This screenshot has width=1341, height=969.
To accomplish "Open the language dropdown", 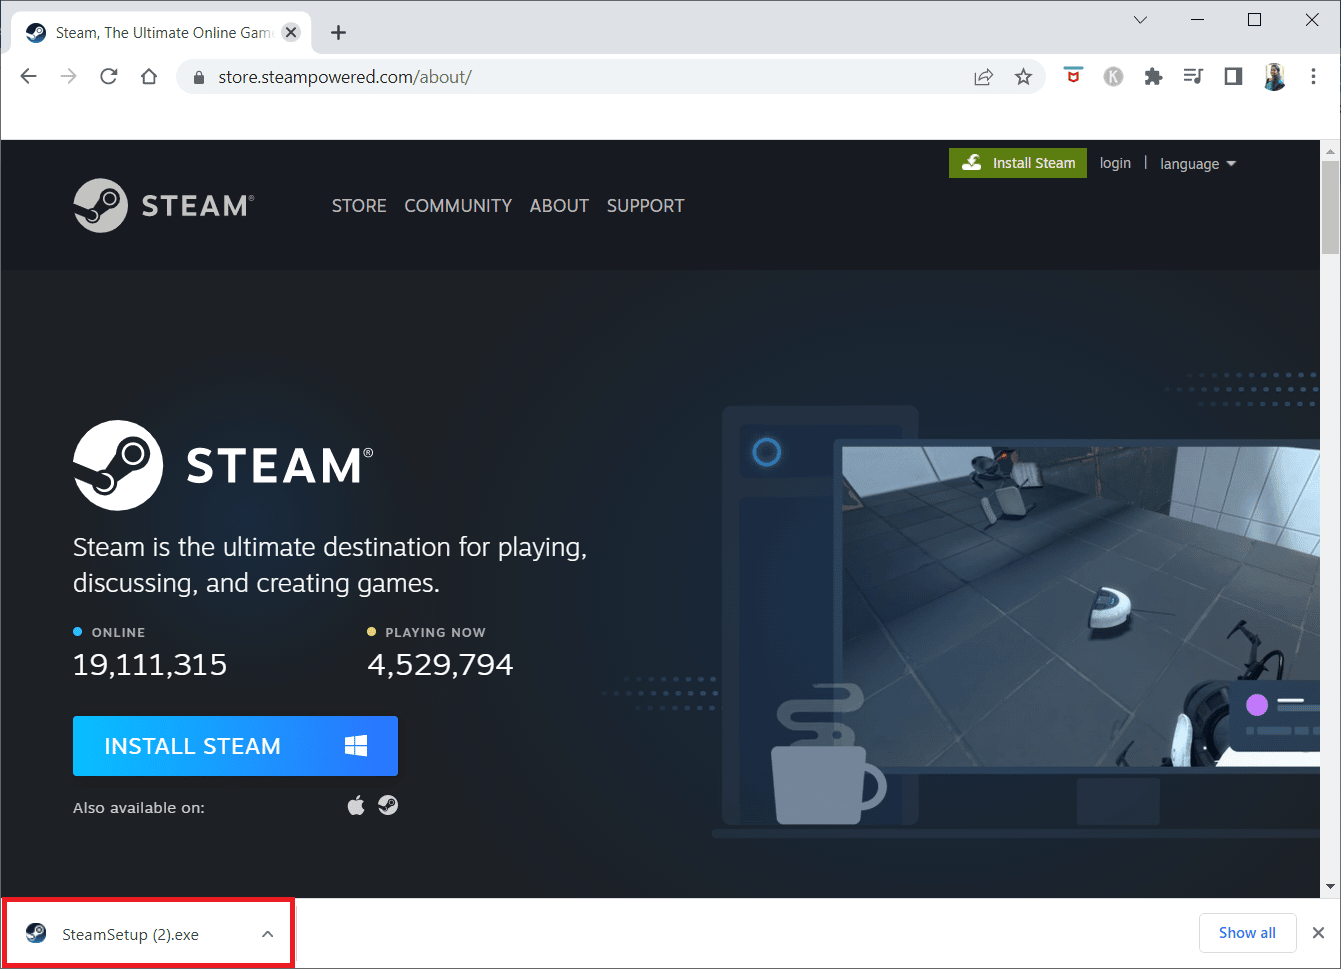I will pyautogui.click(x=1197, y=163).
